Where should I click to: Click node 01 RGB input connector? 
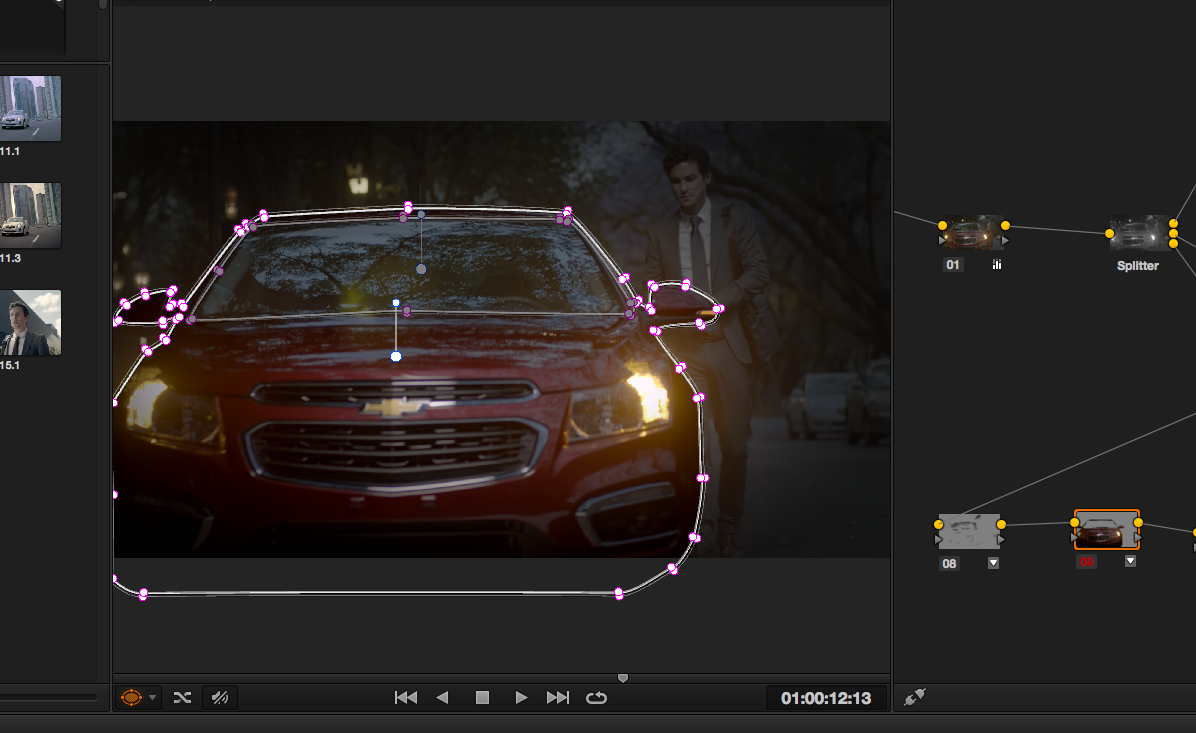click(x=943, y=225)
